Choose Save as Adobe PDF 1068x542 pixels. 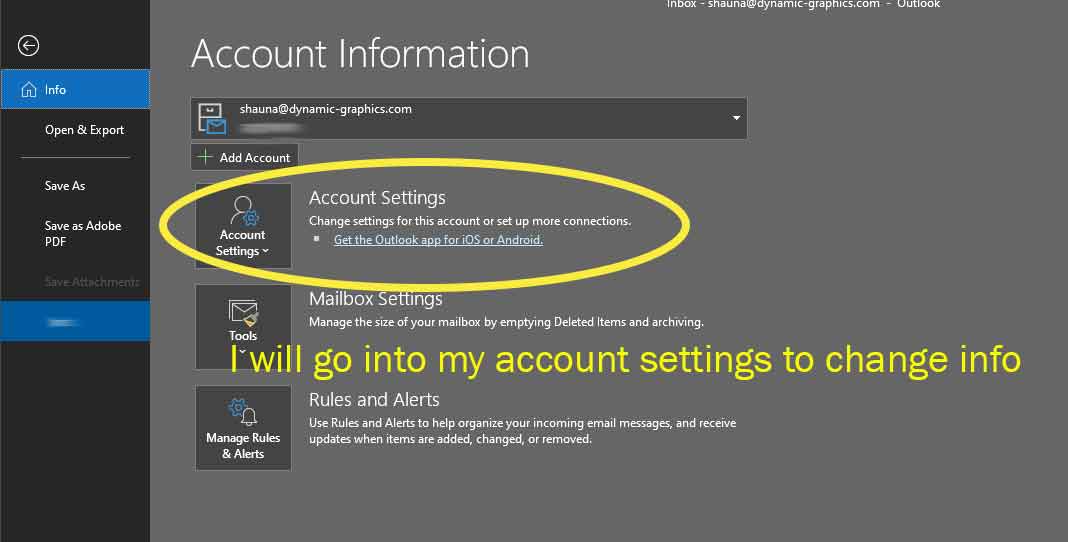[82, 233]
